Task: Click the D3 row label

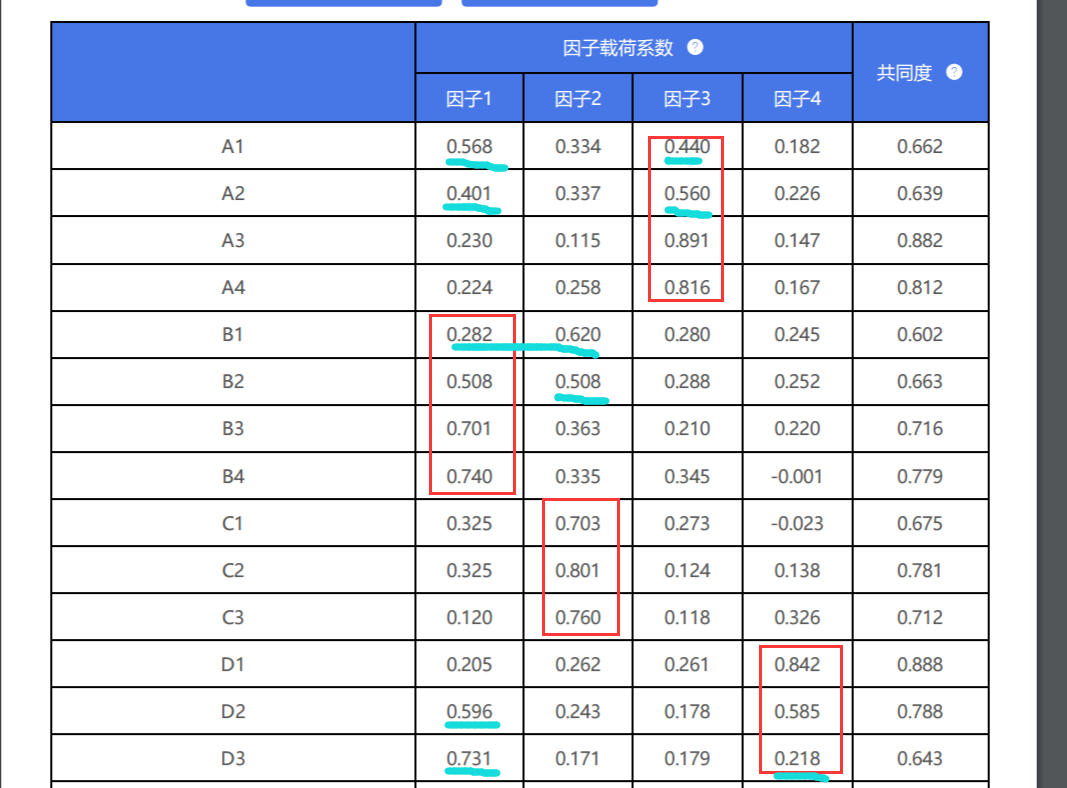Action: tap(233, 759)
